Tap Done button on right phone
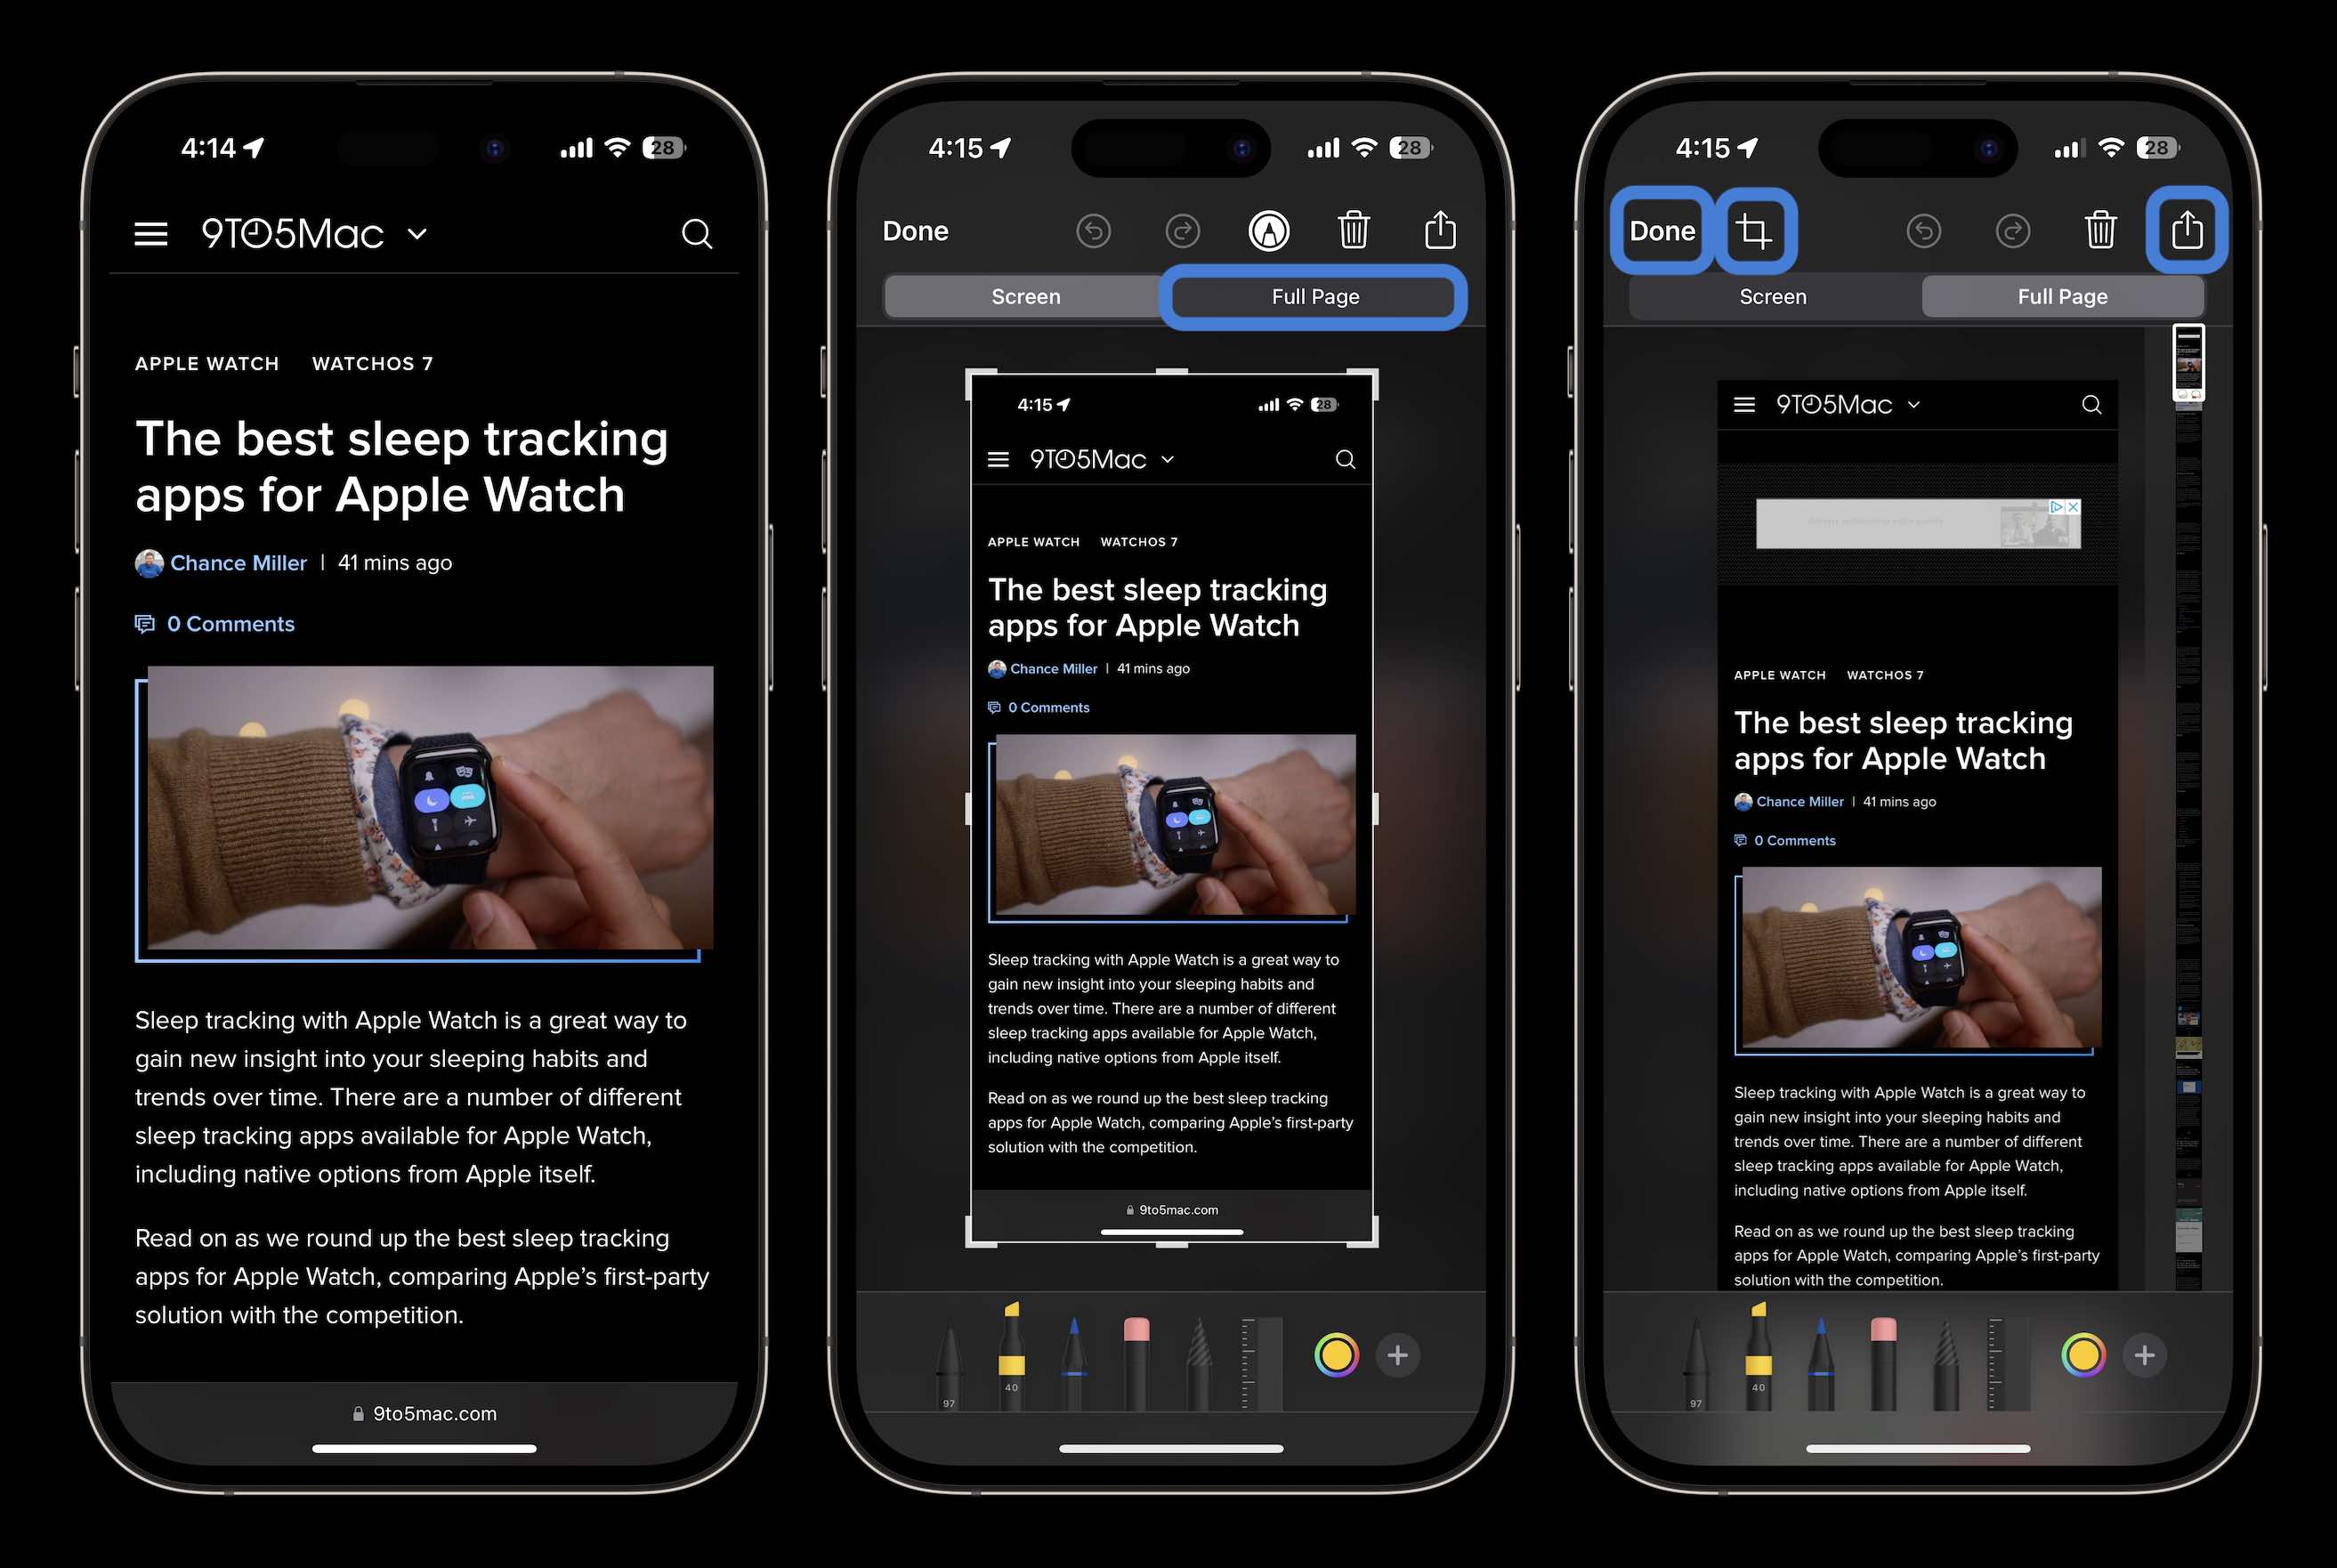Screen dimensions: 2337x1568 tap(1662, 230)
